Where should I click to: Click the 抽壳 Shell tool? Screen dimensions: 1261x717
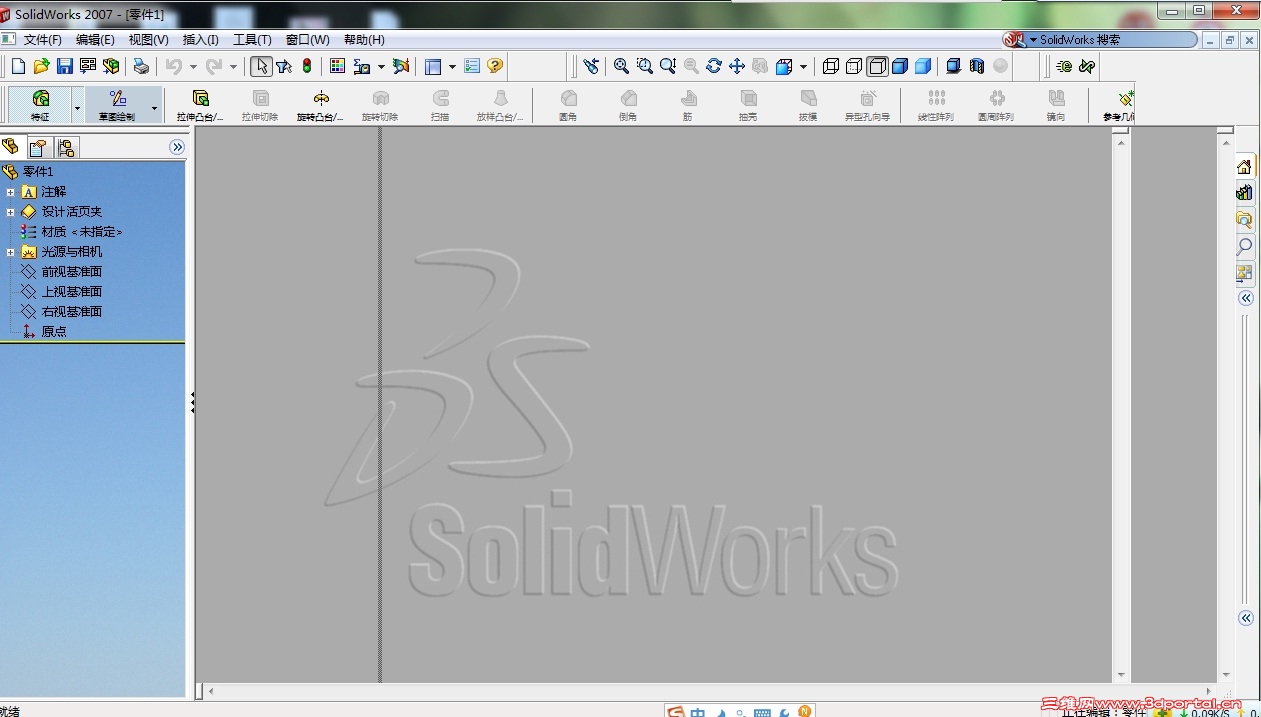pos(748,104)
